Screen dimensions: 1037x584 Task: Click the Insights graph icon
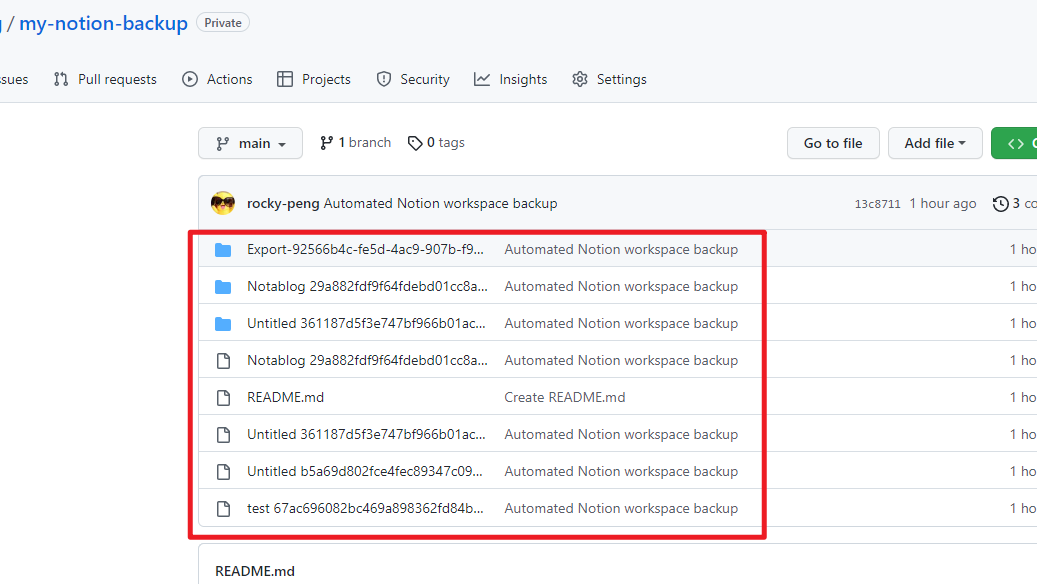click(482, 79)
